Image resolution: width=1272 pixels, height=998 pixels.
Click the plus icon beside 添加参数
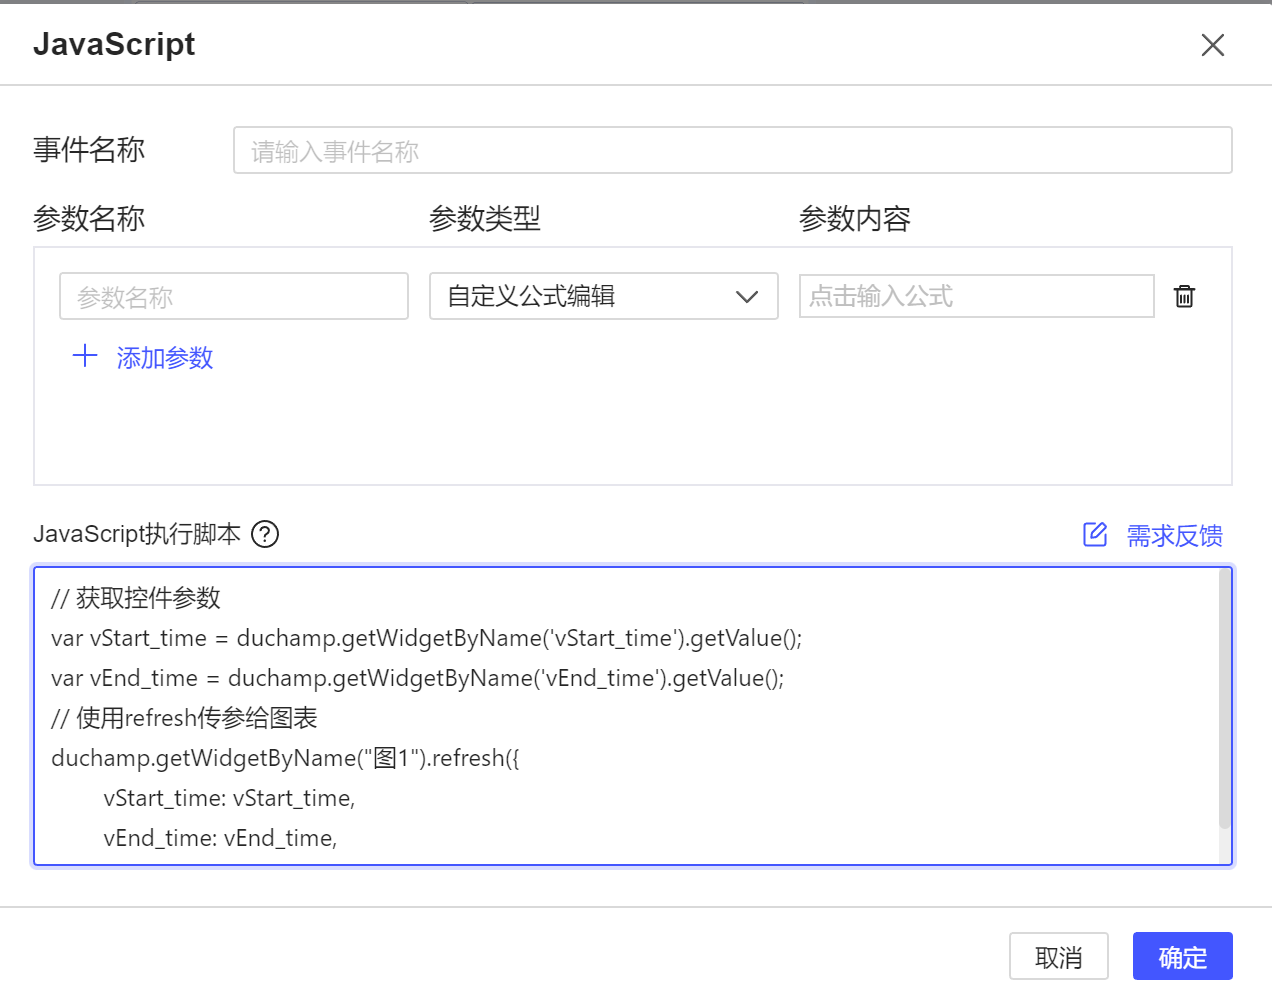85,357
